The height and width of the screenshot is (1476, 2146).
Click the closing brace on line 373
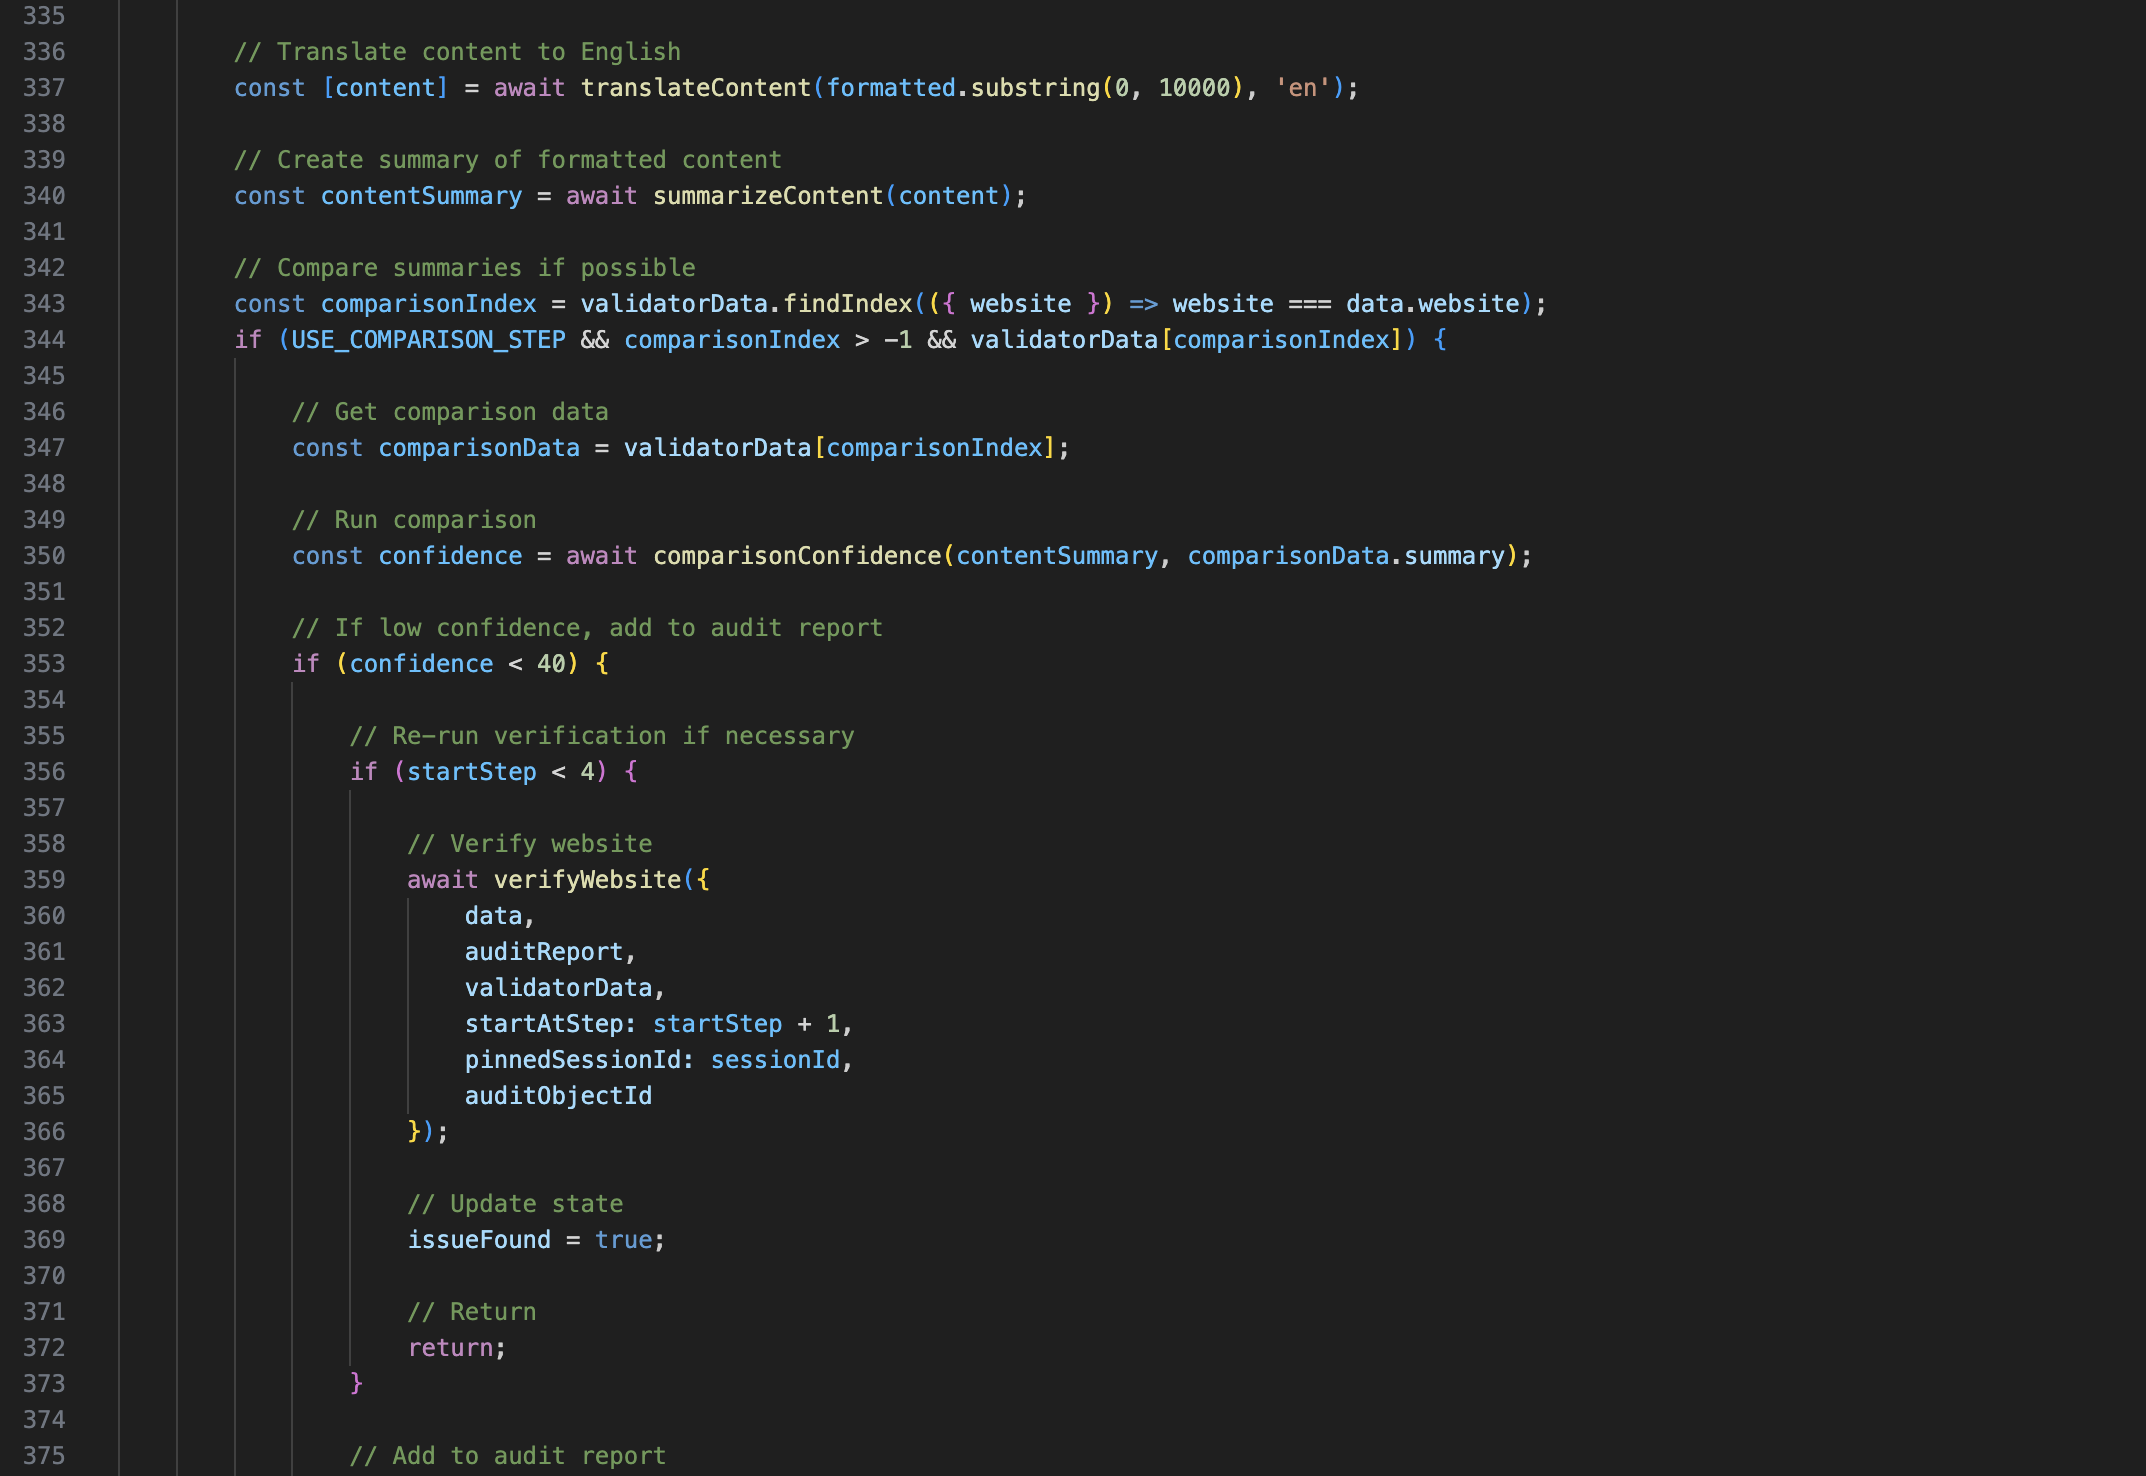tap(356, 1384)
